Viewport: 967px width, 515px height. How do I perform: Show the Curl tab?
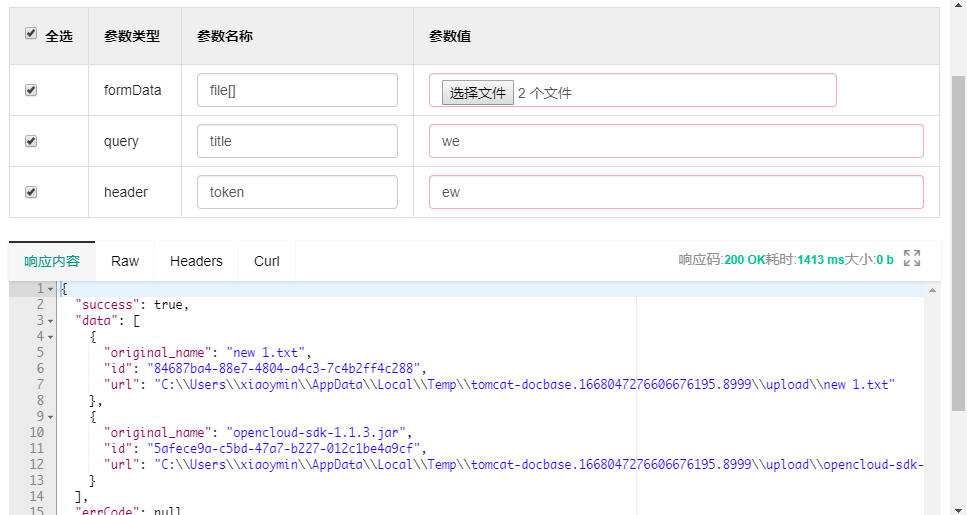point(267,261)
